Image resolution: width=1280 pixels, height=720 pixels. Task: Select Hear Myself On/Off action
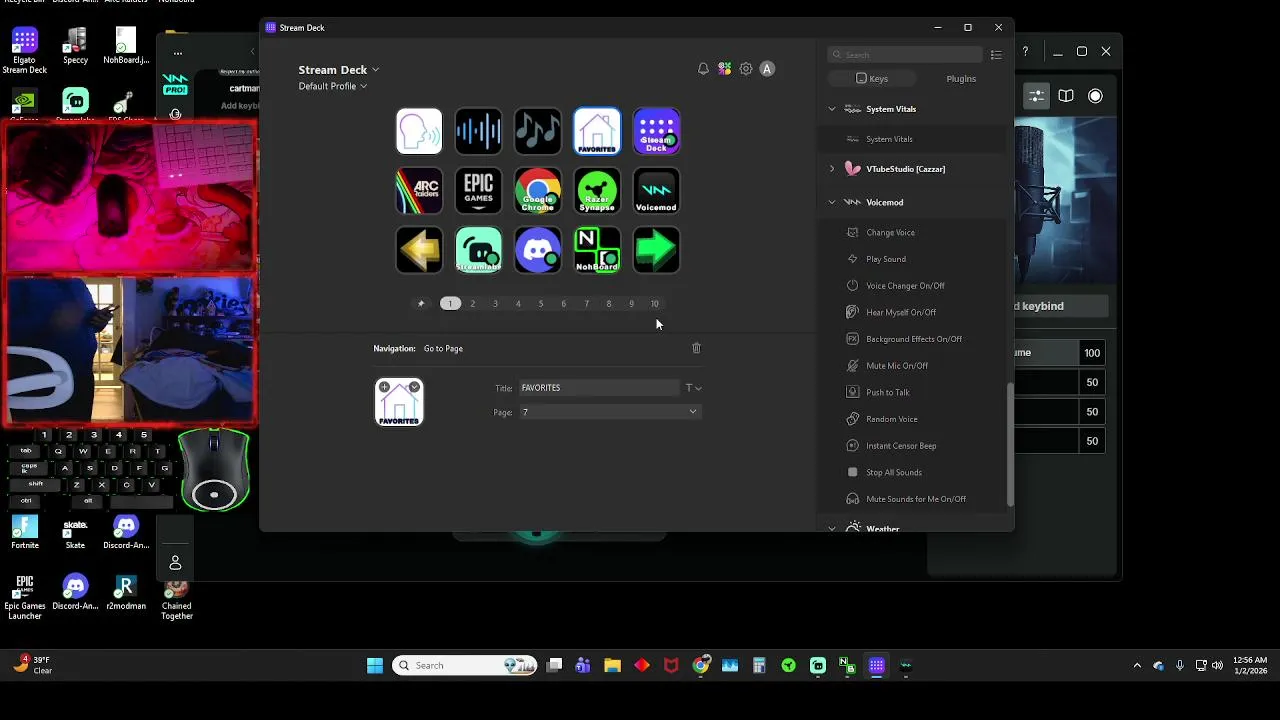912,312
